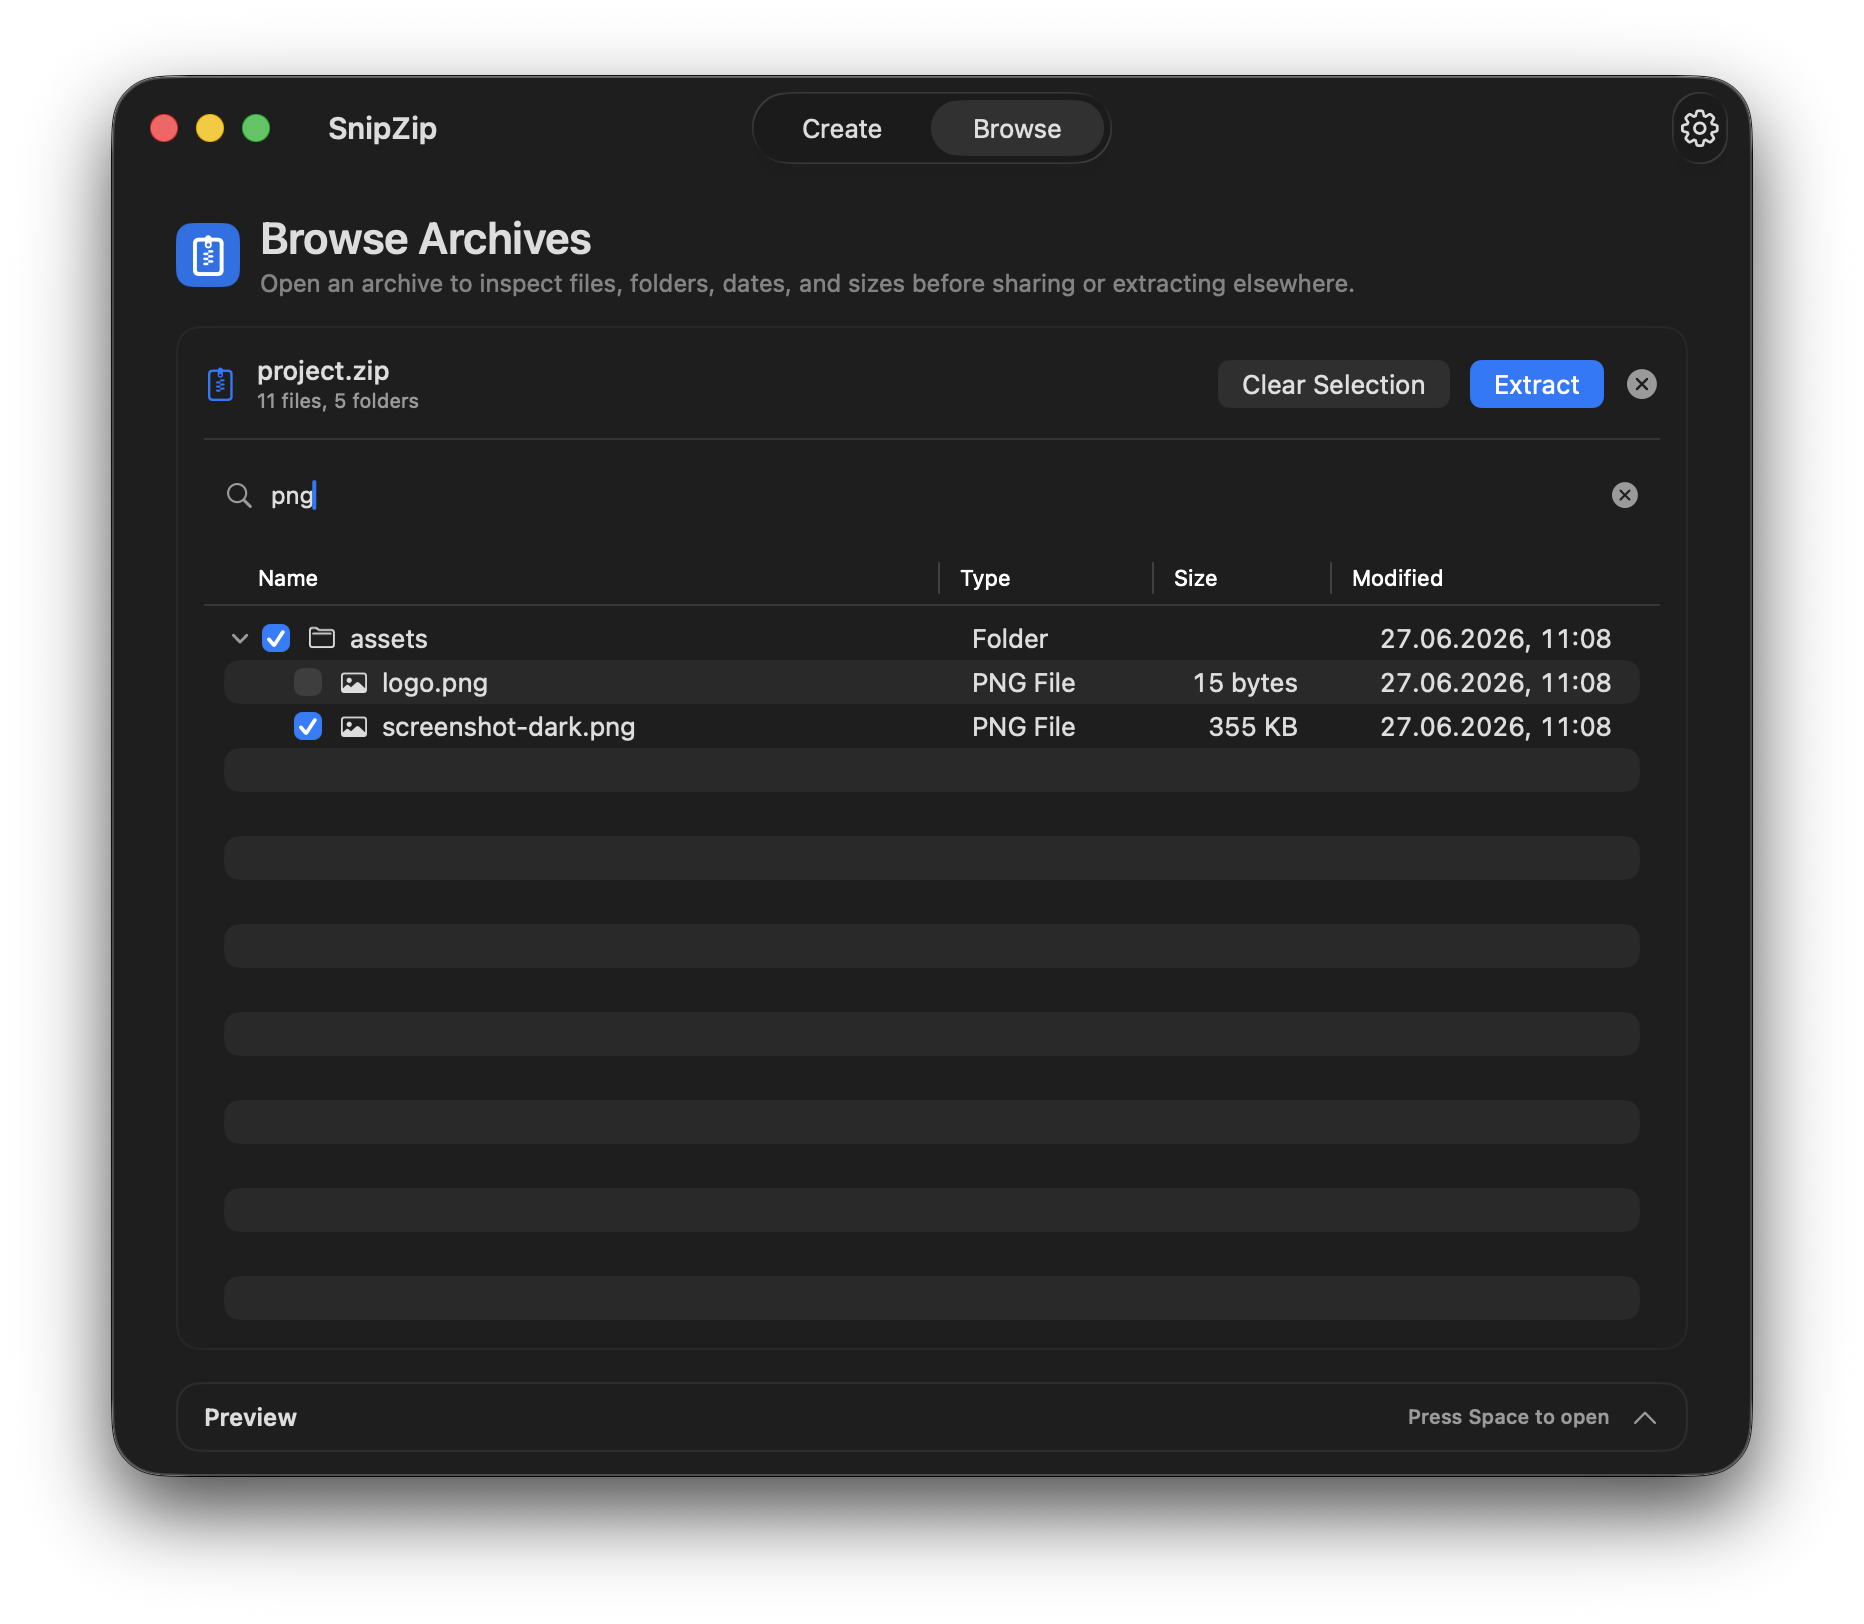Minimize the window with yellow button
1864x1624 pixels.
tap(210, 128)
